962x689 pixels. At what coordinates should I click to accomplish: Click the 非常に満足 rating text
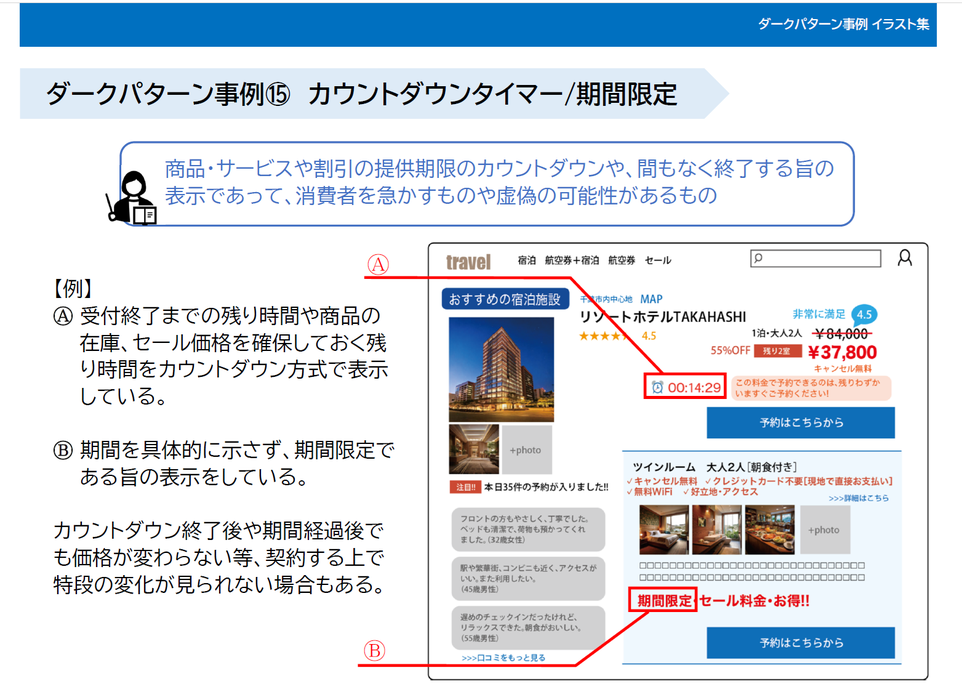tap(818, 314)
